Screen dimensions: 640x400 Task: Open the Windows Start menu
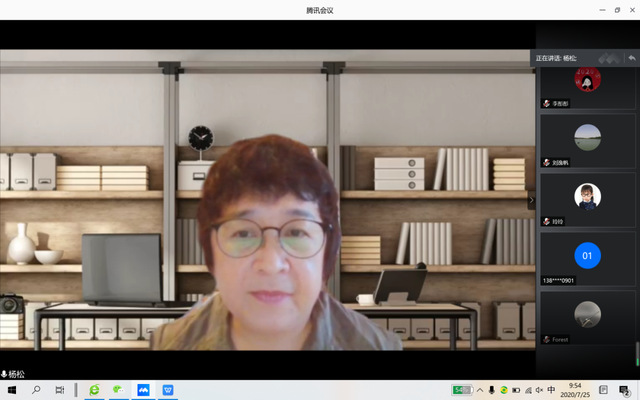(x=12, y=390)
